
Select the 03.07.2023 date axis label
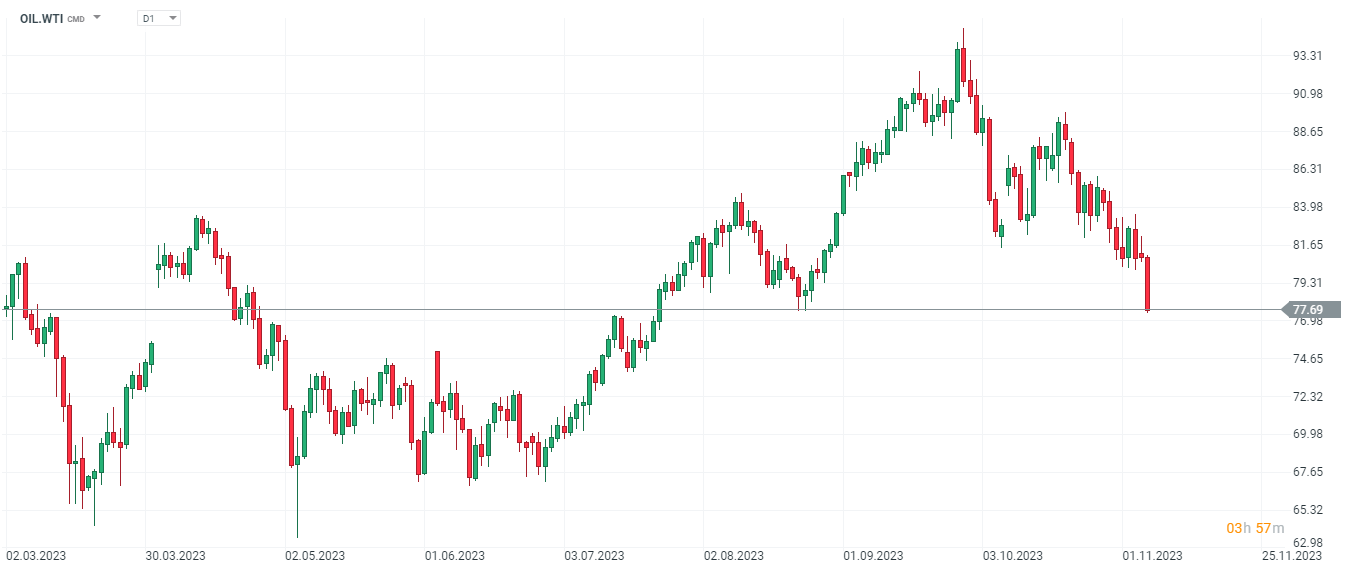(593, 556)
